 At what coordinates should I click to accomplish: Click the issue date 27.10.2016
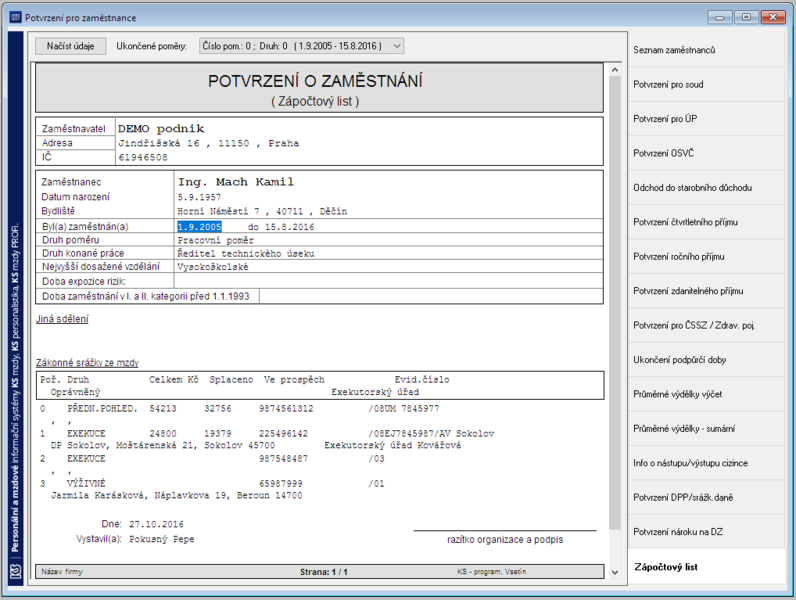[x=156, y=524]
